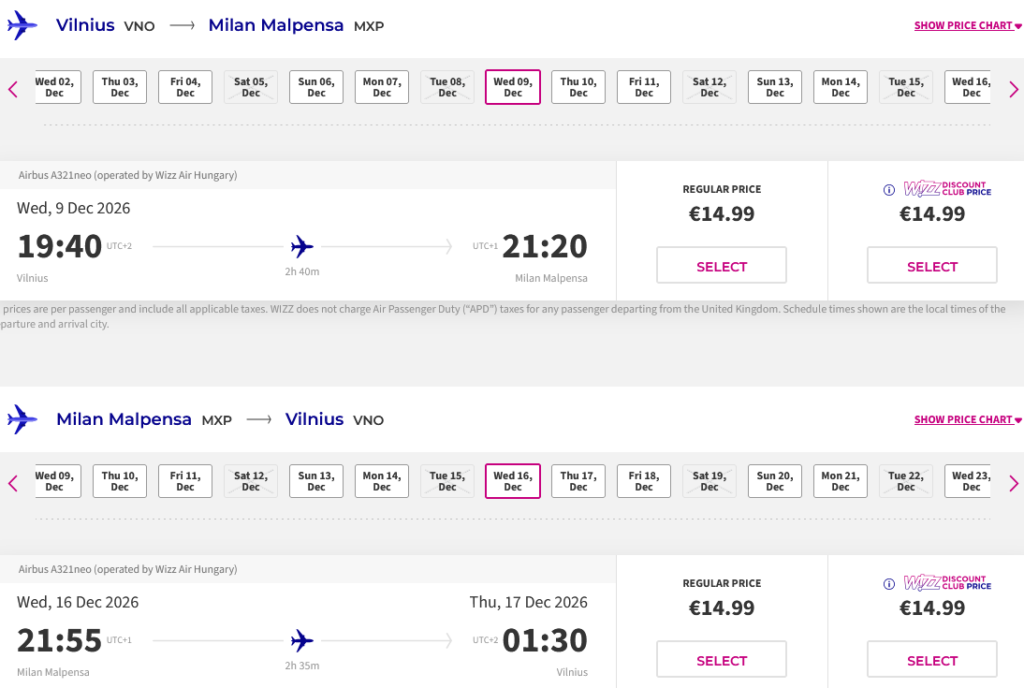Expand return Show Price Chart

(968, 420)
